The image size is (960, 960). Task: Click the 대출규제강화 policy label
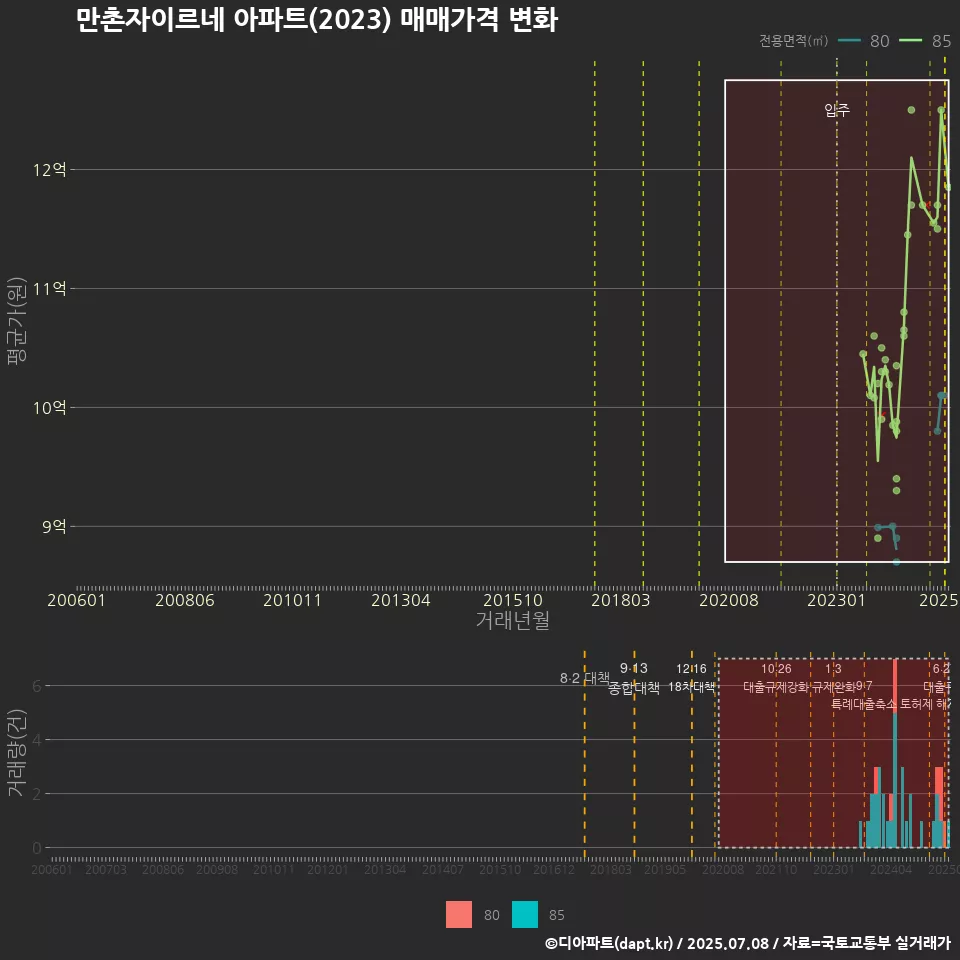coord(776,686)
